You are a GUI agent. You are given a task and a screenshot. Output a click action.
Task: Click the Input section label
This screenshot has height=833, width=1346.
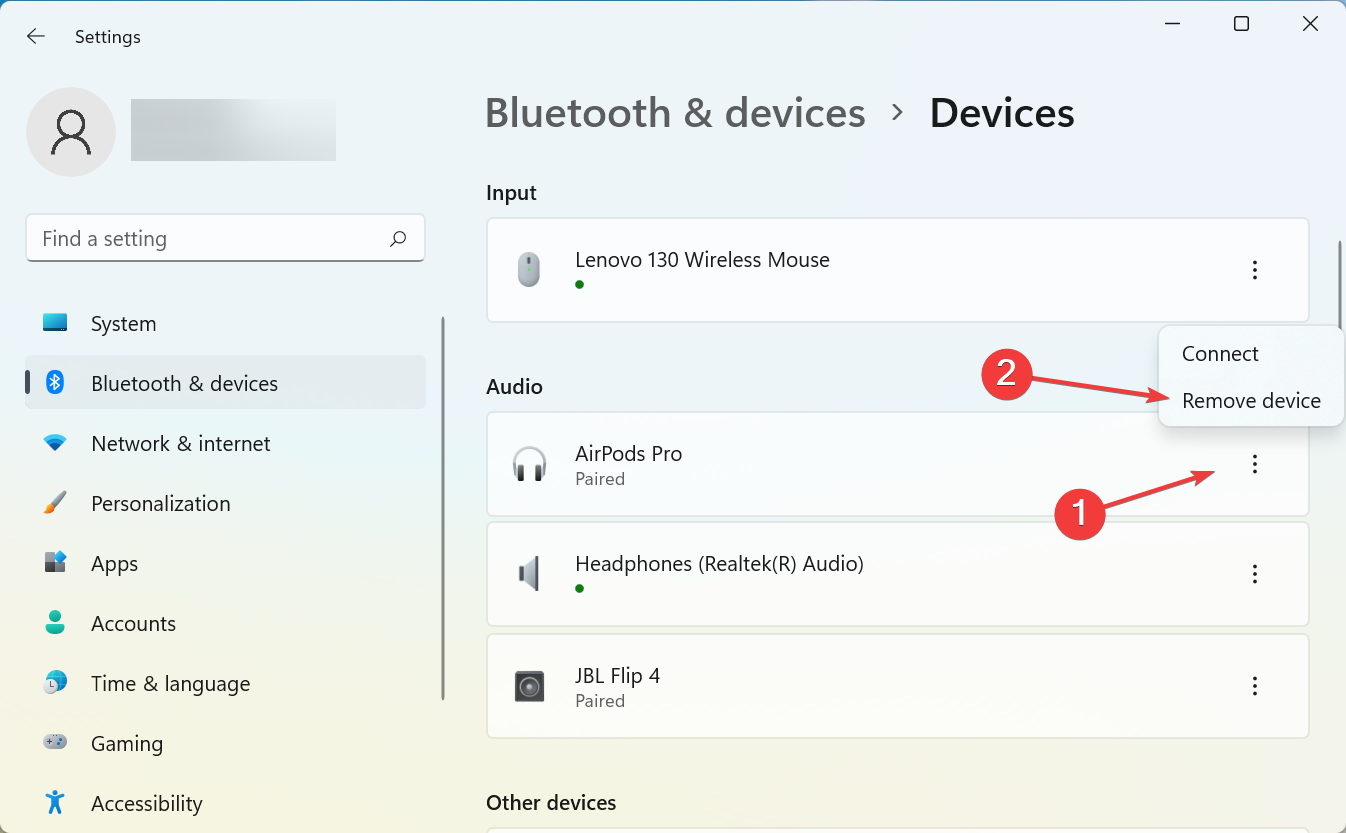click(511, 193)
